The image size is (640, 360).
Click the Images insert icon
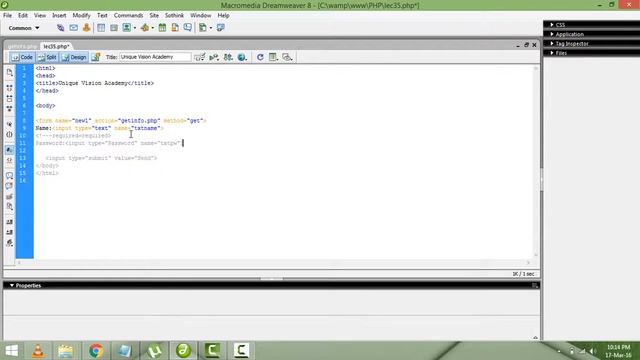coord(127,28)
